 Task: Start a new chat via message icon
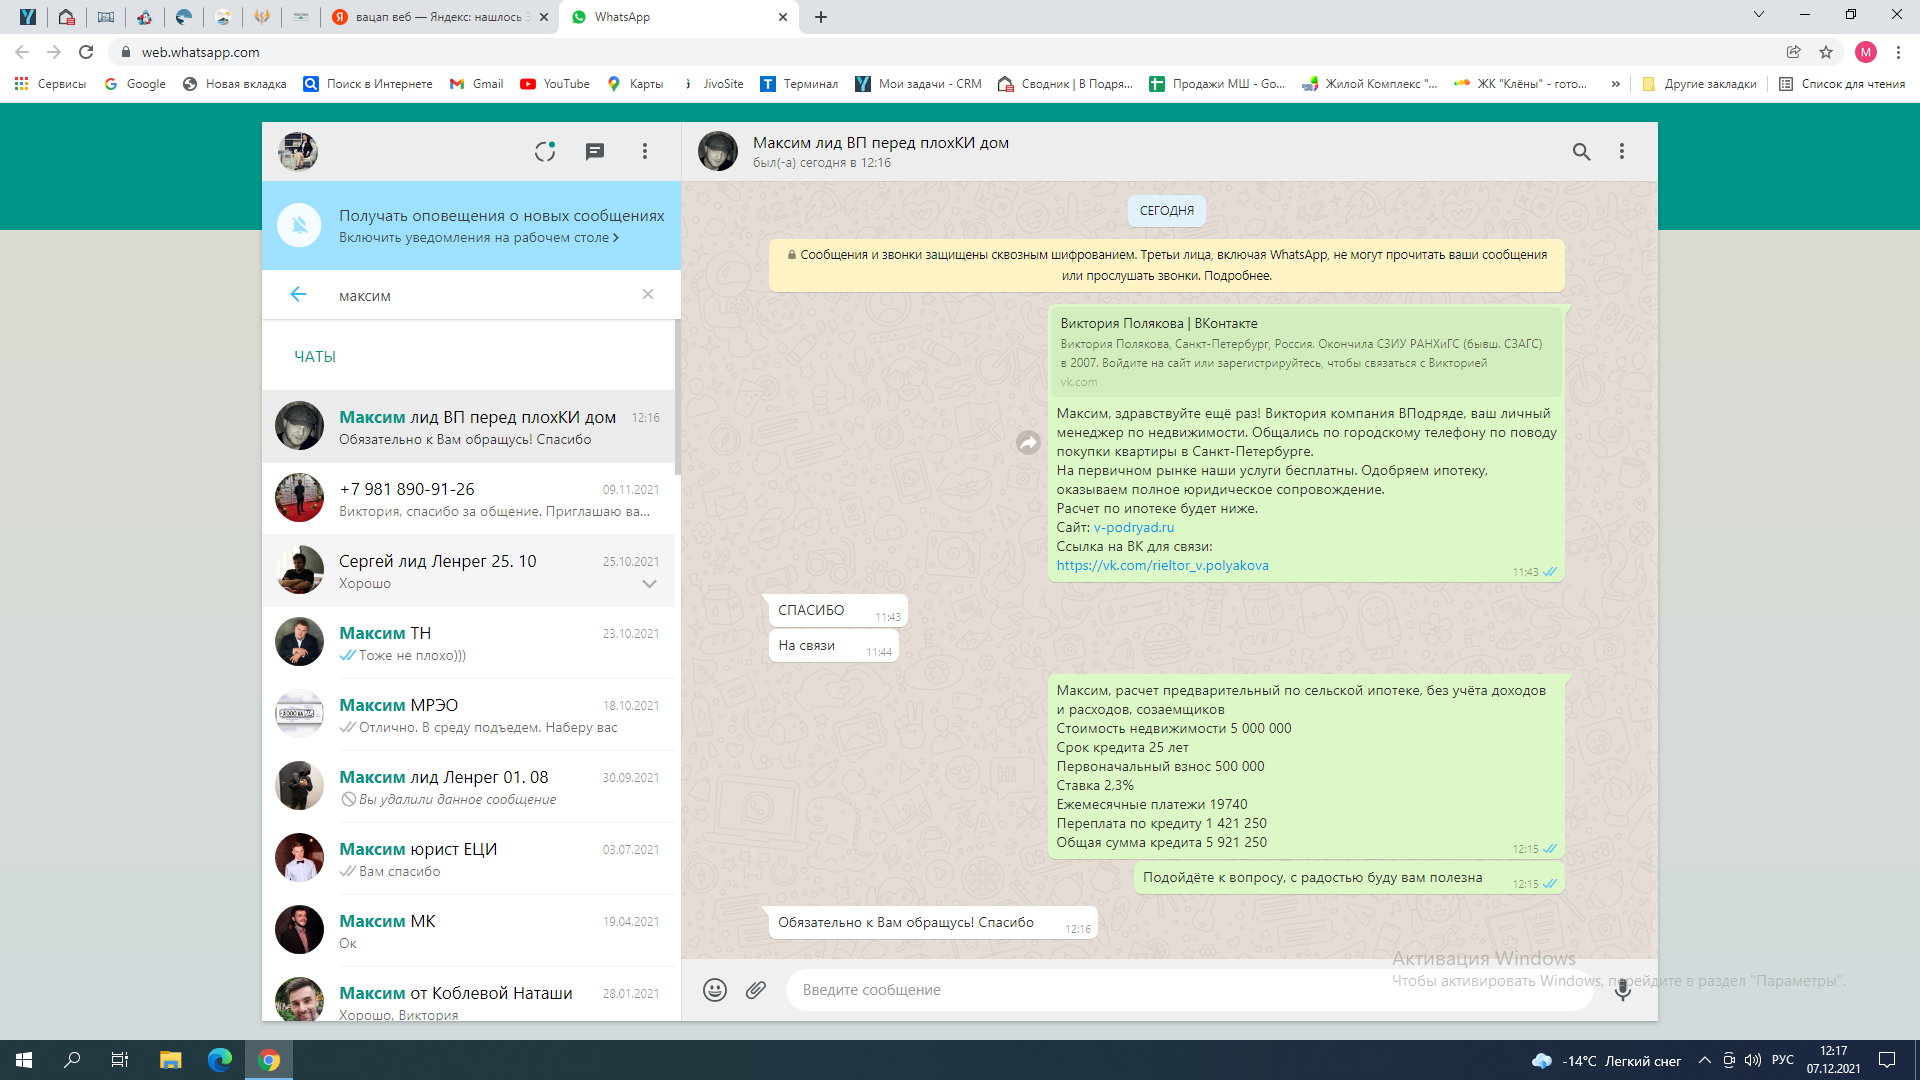pyautogui.click(x=595, y=151)
